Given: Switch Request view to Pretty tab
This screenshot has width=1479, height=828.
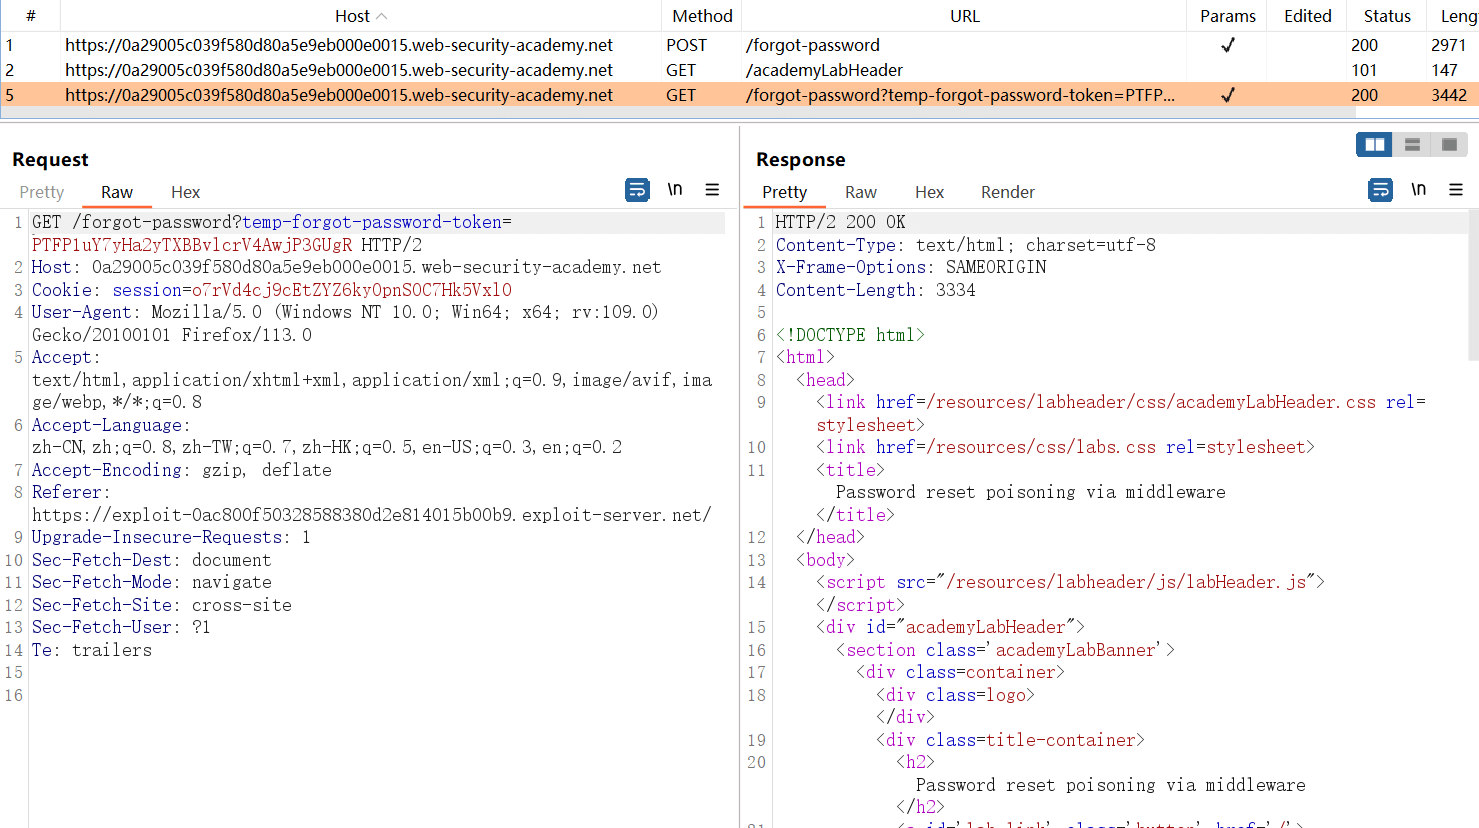Looking at the screenshot, I should [x=42, y=192].
